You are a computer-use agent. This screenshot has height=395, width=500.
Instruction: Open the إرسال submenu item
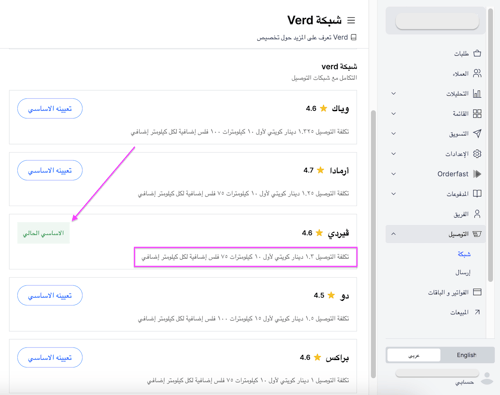tap(463, 273)
